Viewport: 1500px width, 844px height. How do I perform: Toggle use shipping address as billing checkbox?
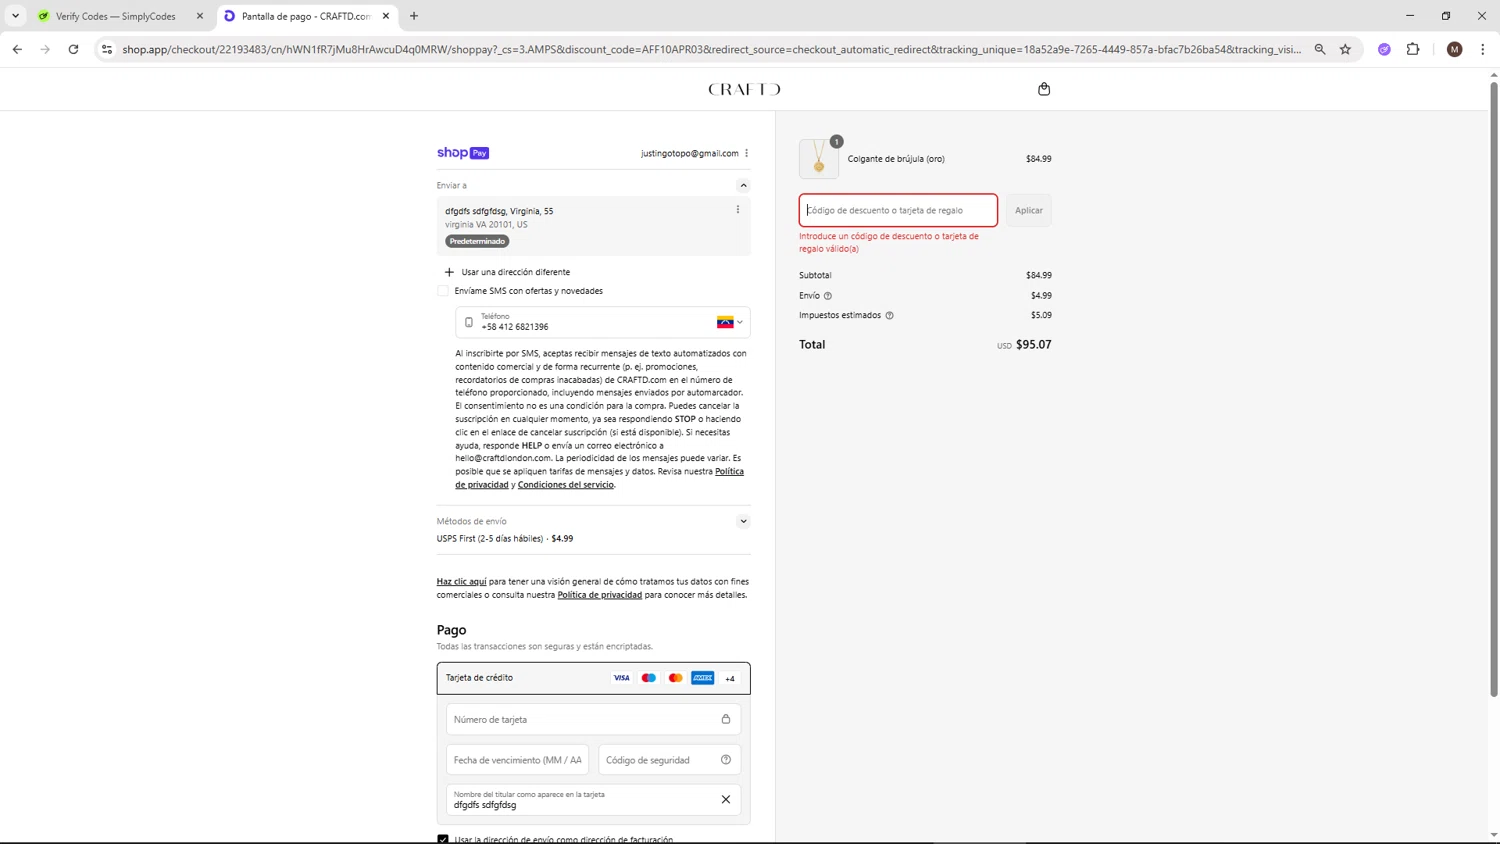pyautogui.click(x=443, y=839)
